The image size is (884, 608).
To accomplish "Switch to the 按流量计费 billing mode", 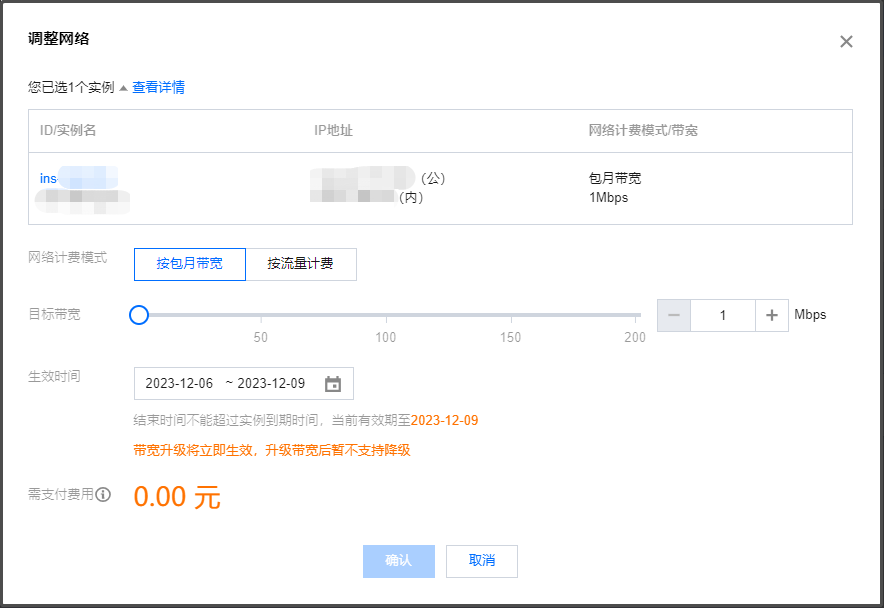I will pyautogui.click(x=300, y=265).
